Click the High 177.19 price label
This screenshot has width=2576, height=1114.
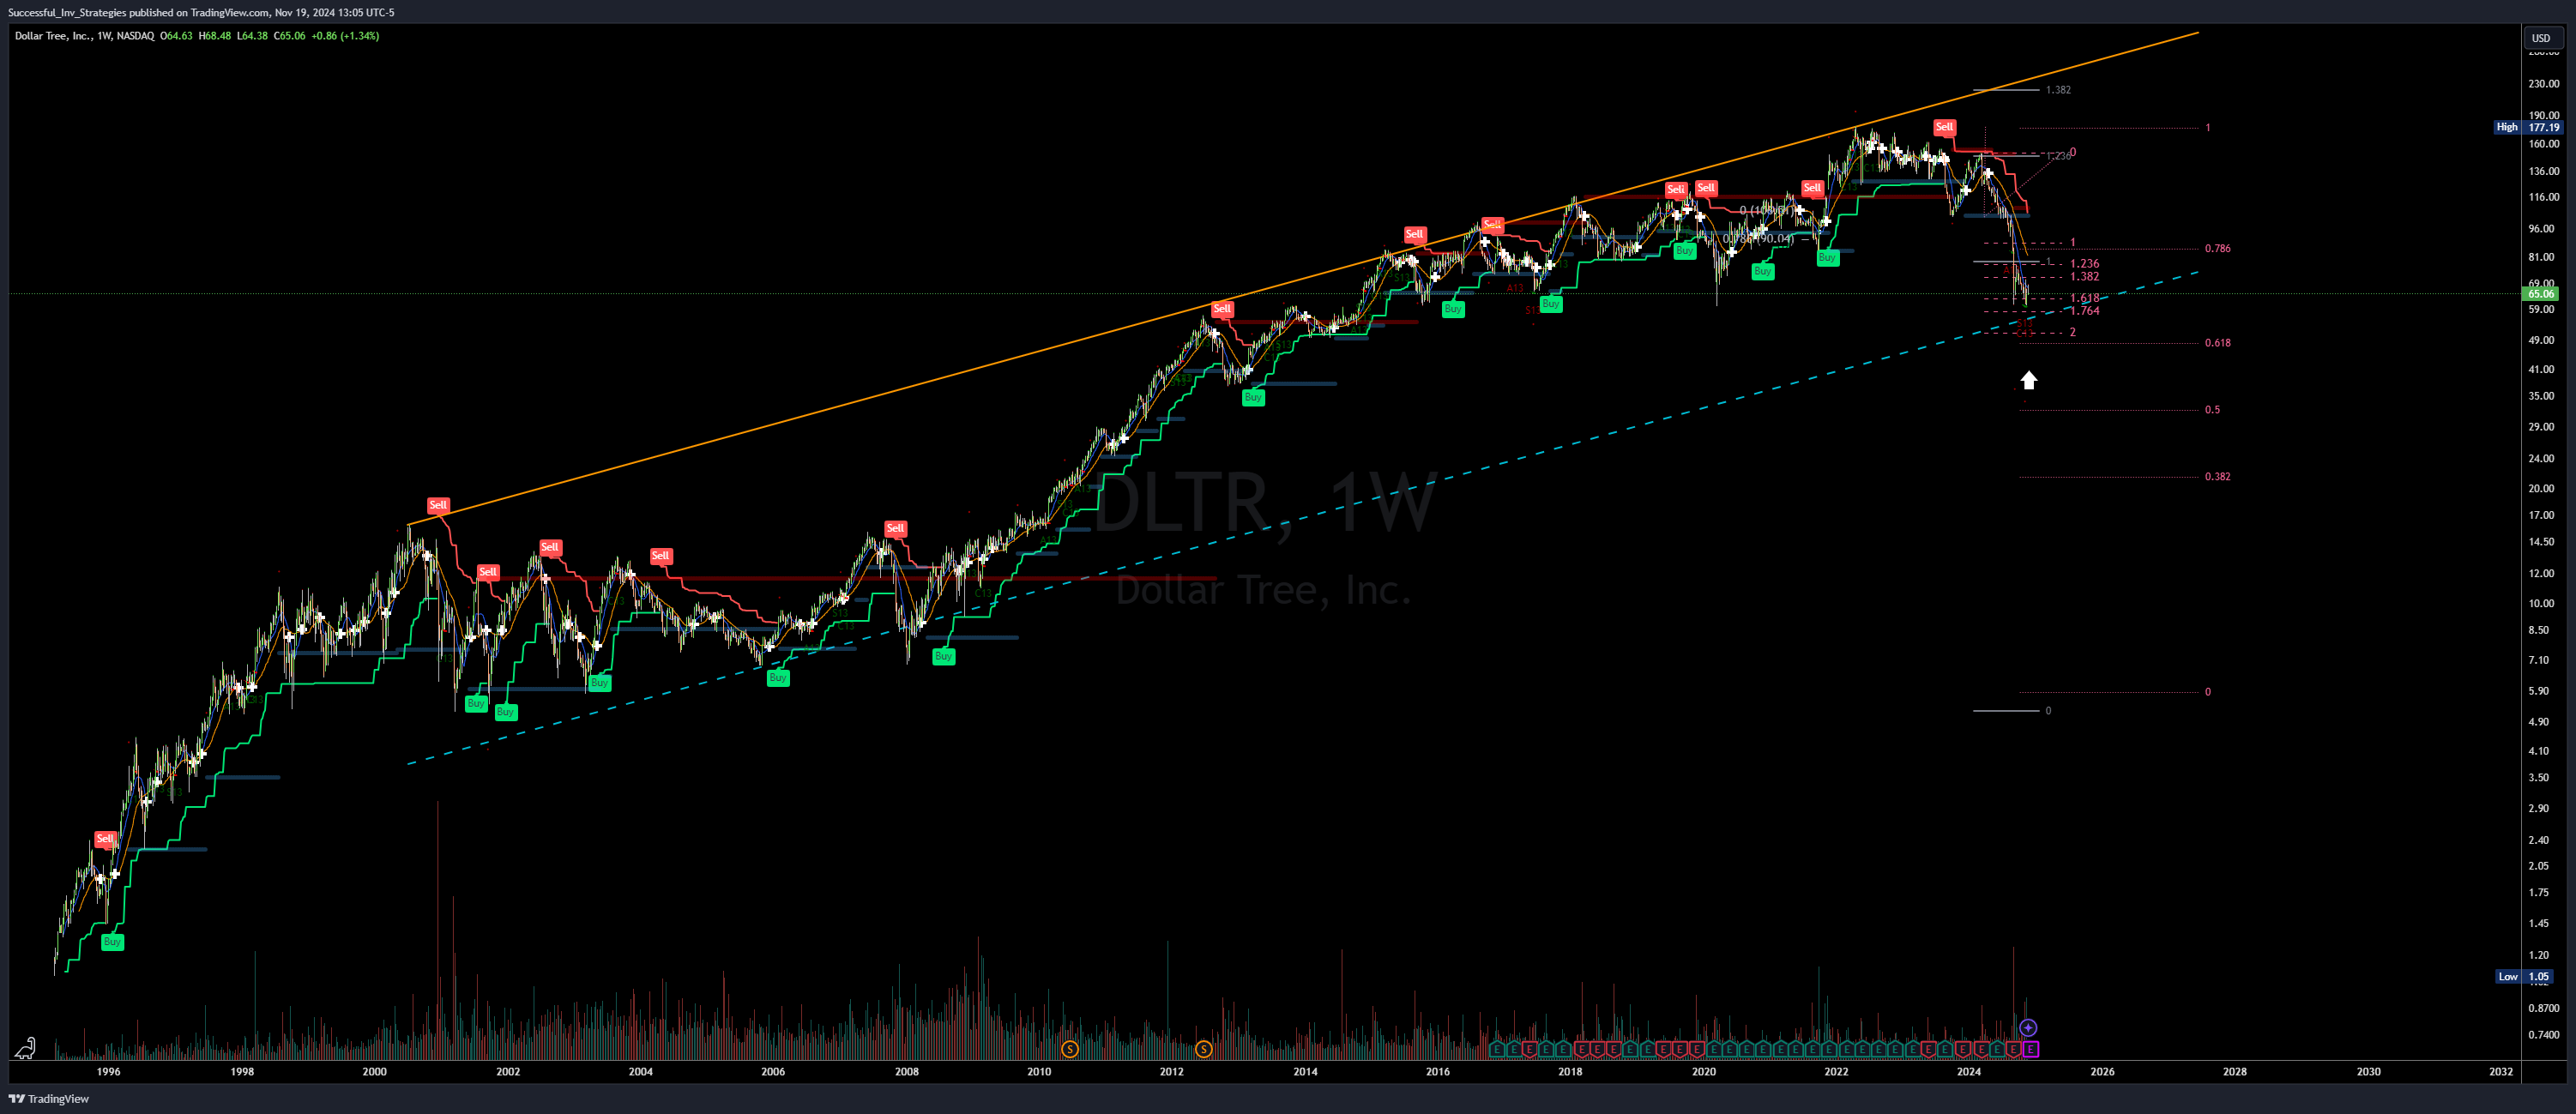pos(2528,127)
